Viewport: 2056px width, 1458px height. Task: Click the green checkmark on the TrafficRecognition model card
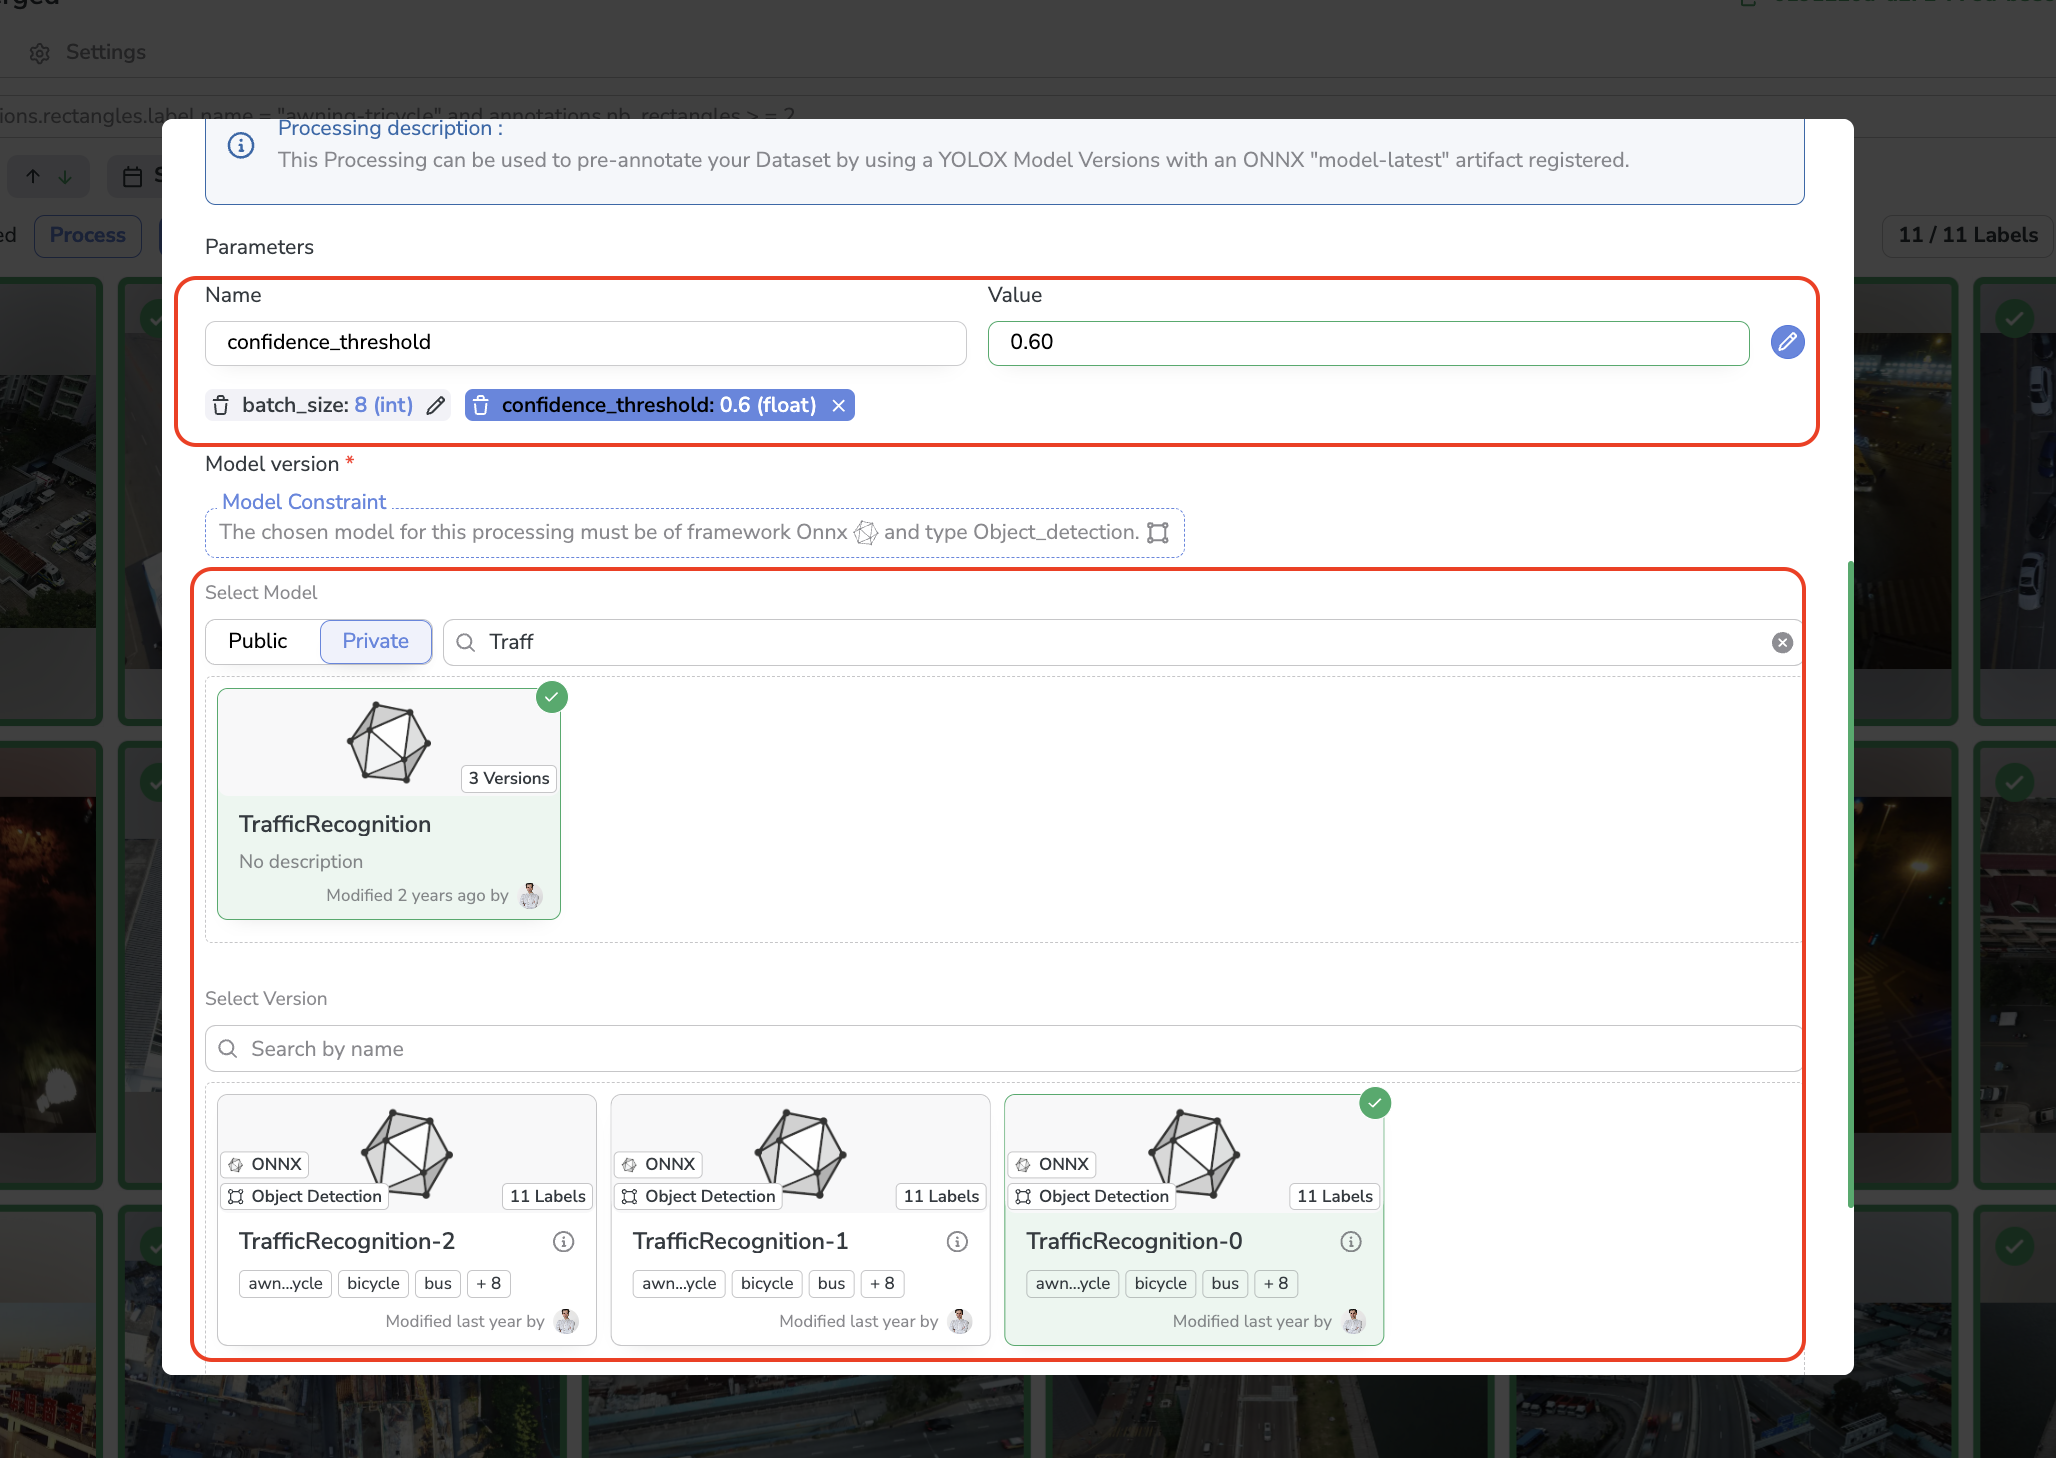pos(552,697)
